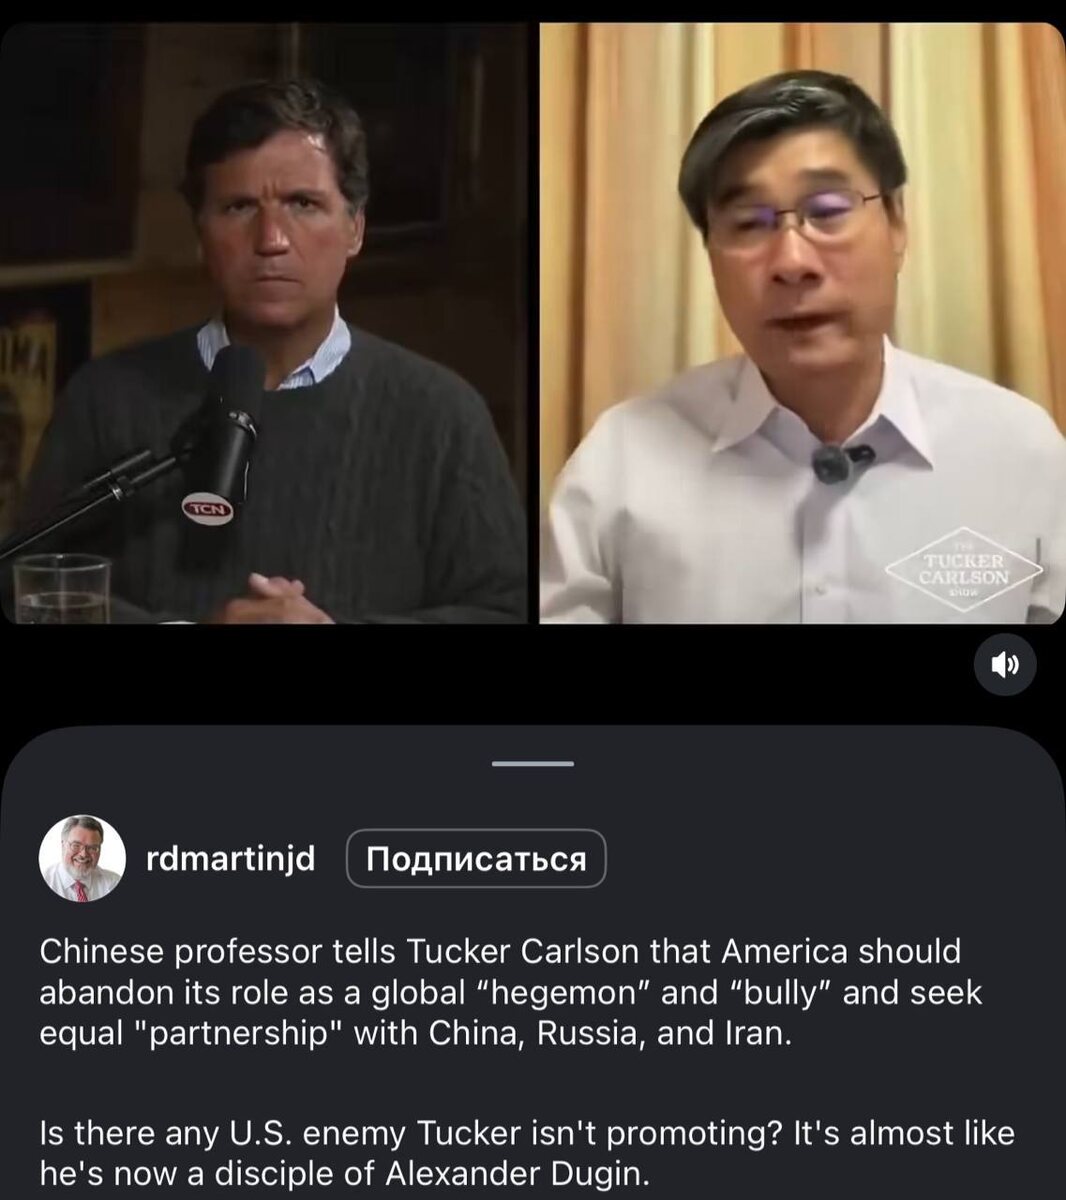Mute the video with speaker icon
This screenshot has height=1200, width=1066.
1005,664
